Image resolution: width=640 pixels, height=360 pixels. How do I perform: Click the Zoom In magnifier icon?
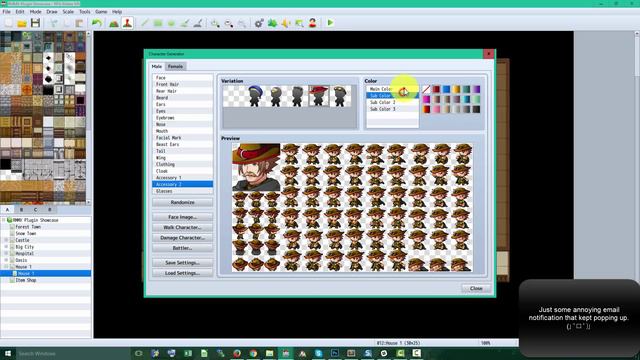click(x=215, y=23)
